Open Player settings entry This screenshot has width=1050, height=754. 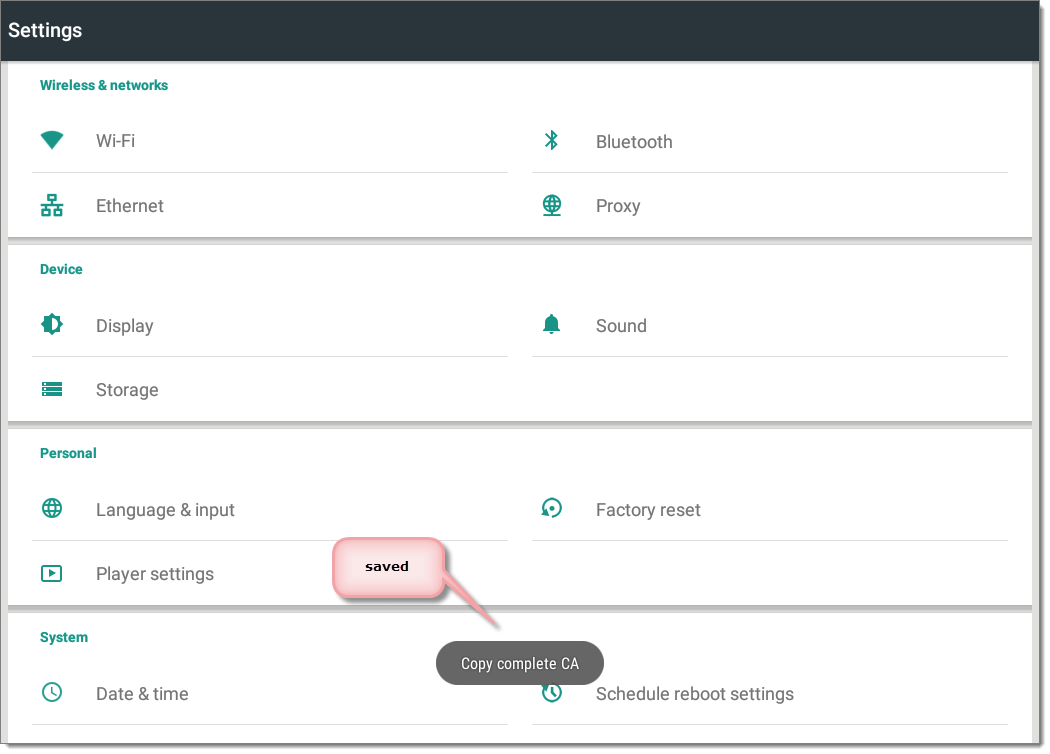tap(270, 573)
